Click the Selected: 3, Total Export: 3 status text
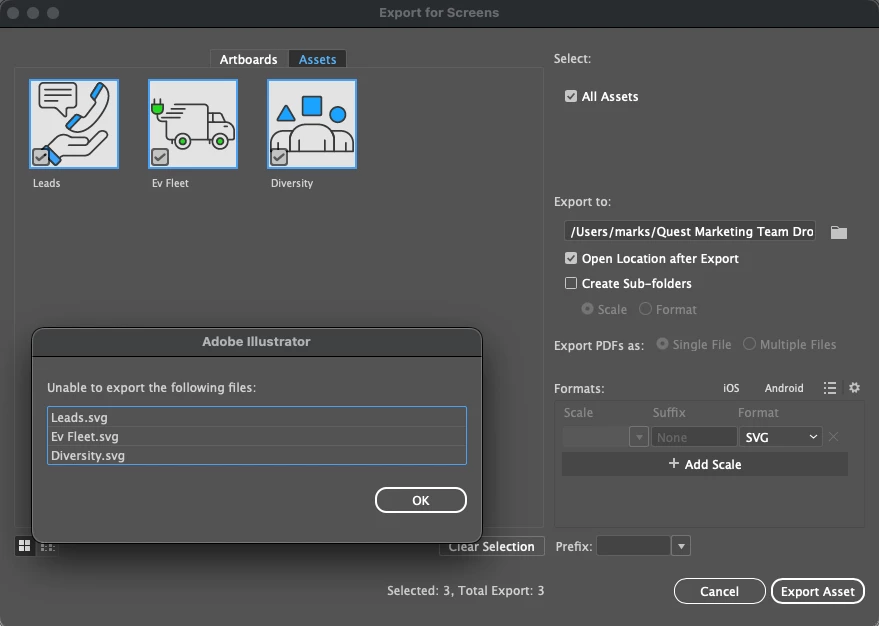 [465, 591]
